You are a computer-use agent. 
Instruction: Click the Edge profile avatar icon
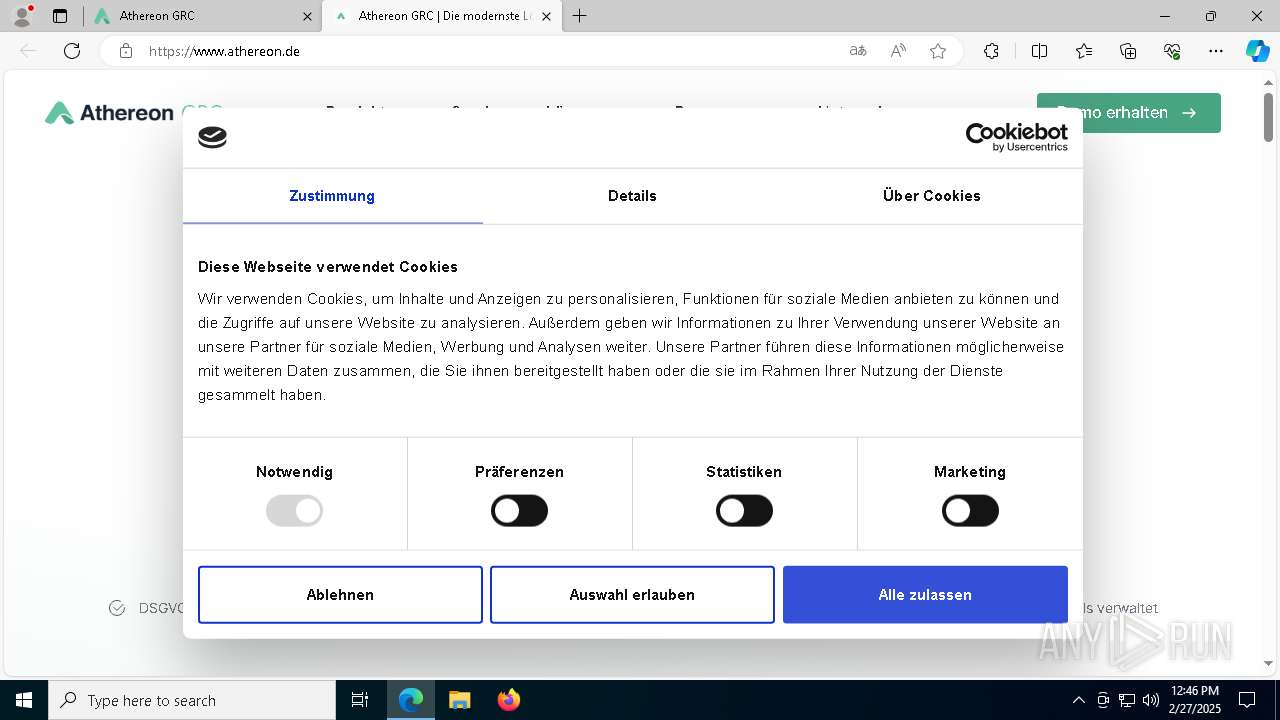[22, 16]
